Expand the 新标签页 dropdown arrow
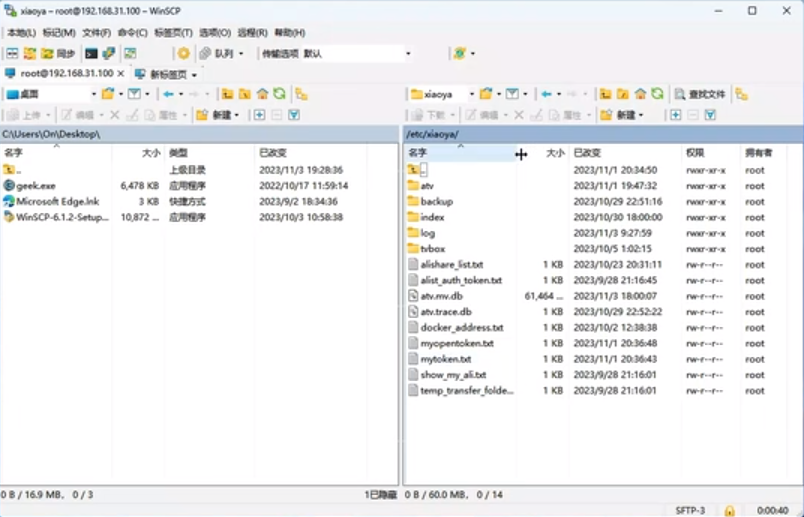Screen dimensions: 804x517 [x=194, y=75]
